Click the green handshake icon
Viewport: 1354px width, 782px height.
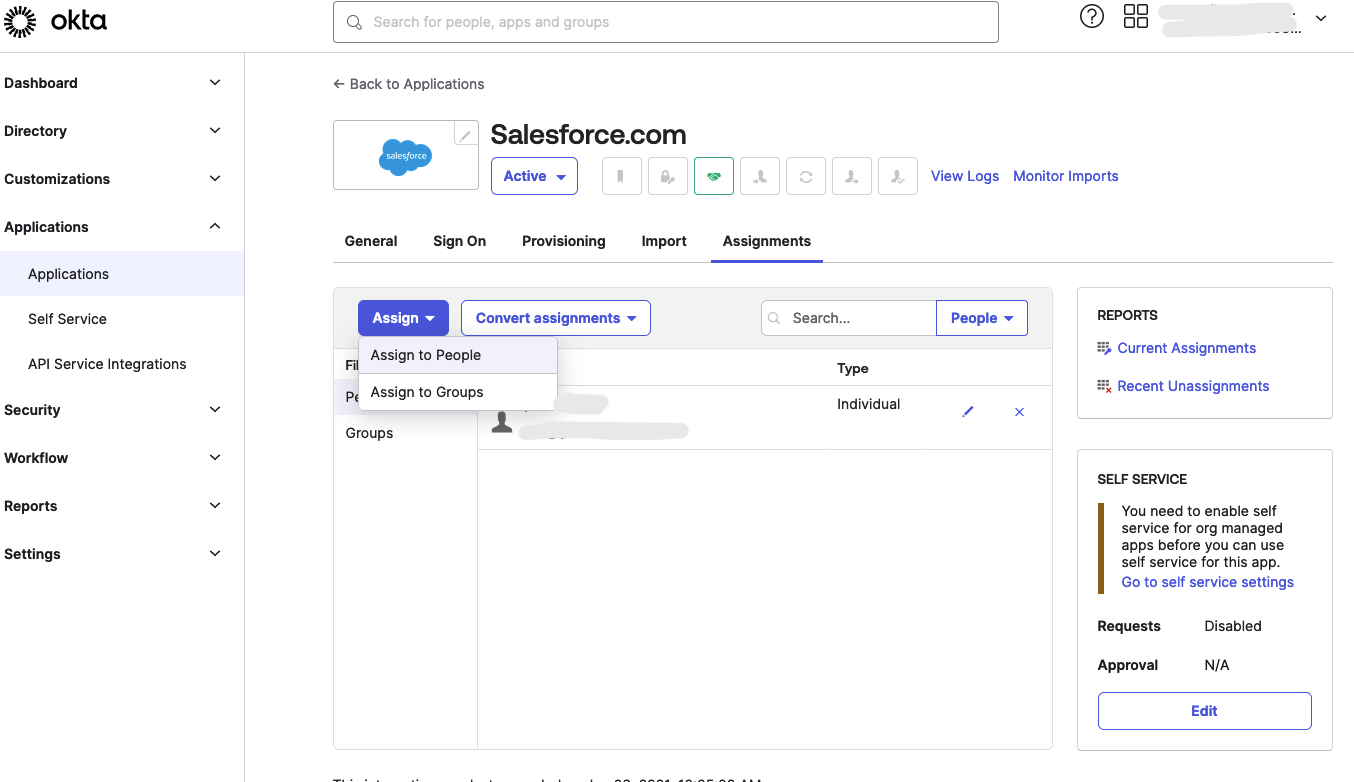[x=714, y=176]
